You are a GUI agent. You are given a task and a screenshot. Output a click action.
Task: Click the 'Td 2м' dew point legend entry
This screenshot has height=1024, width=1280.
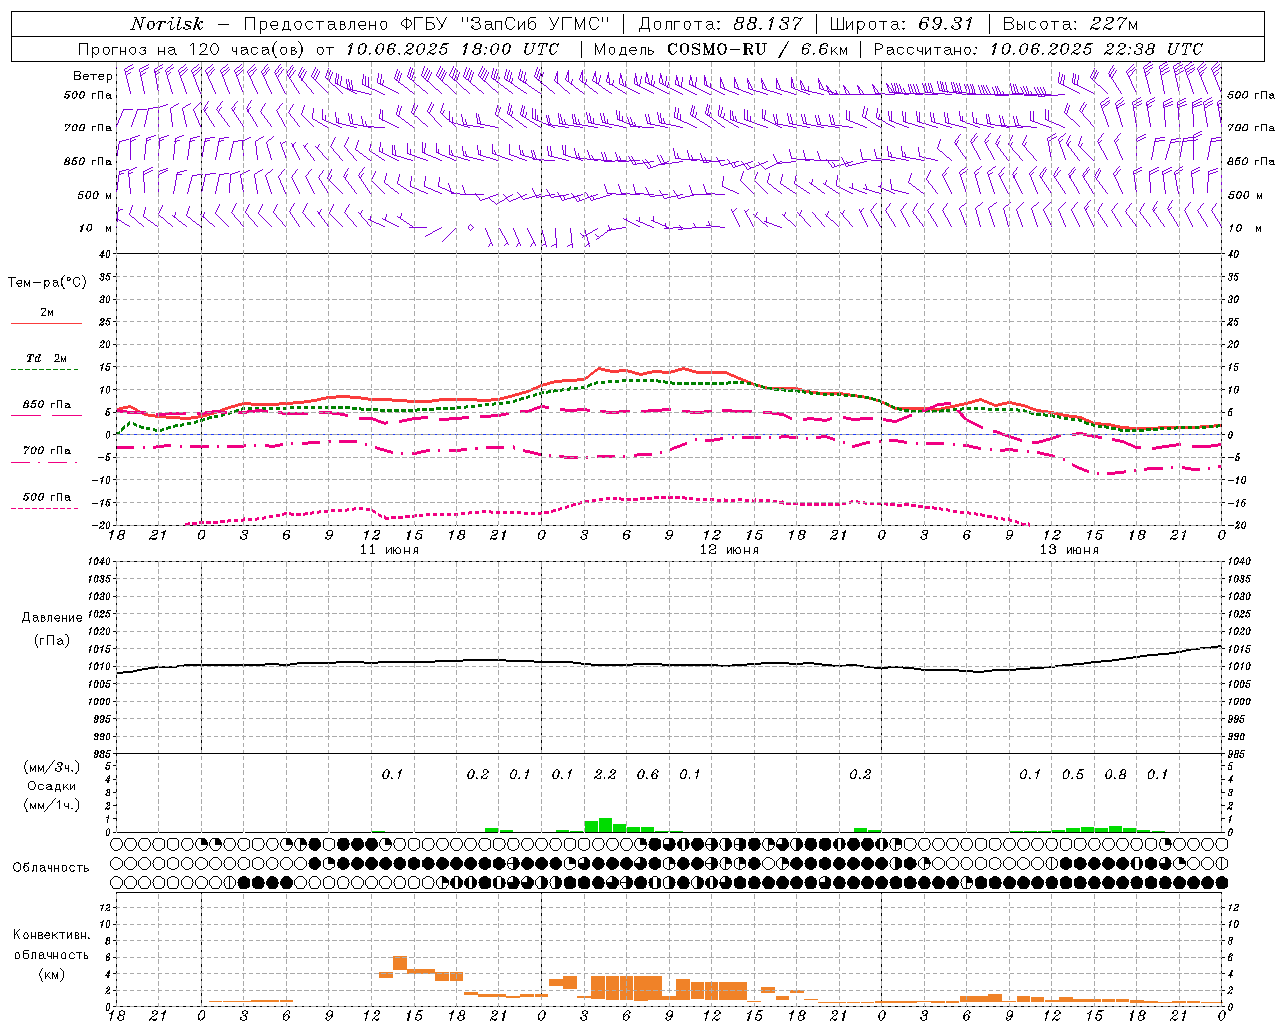pos(47,358)
